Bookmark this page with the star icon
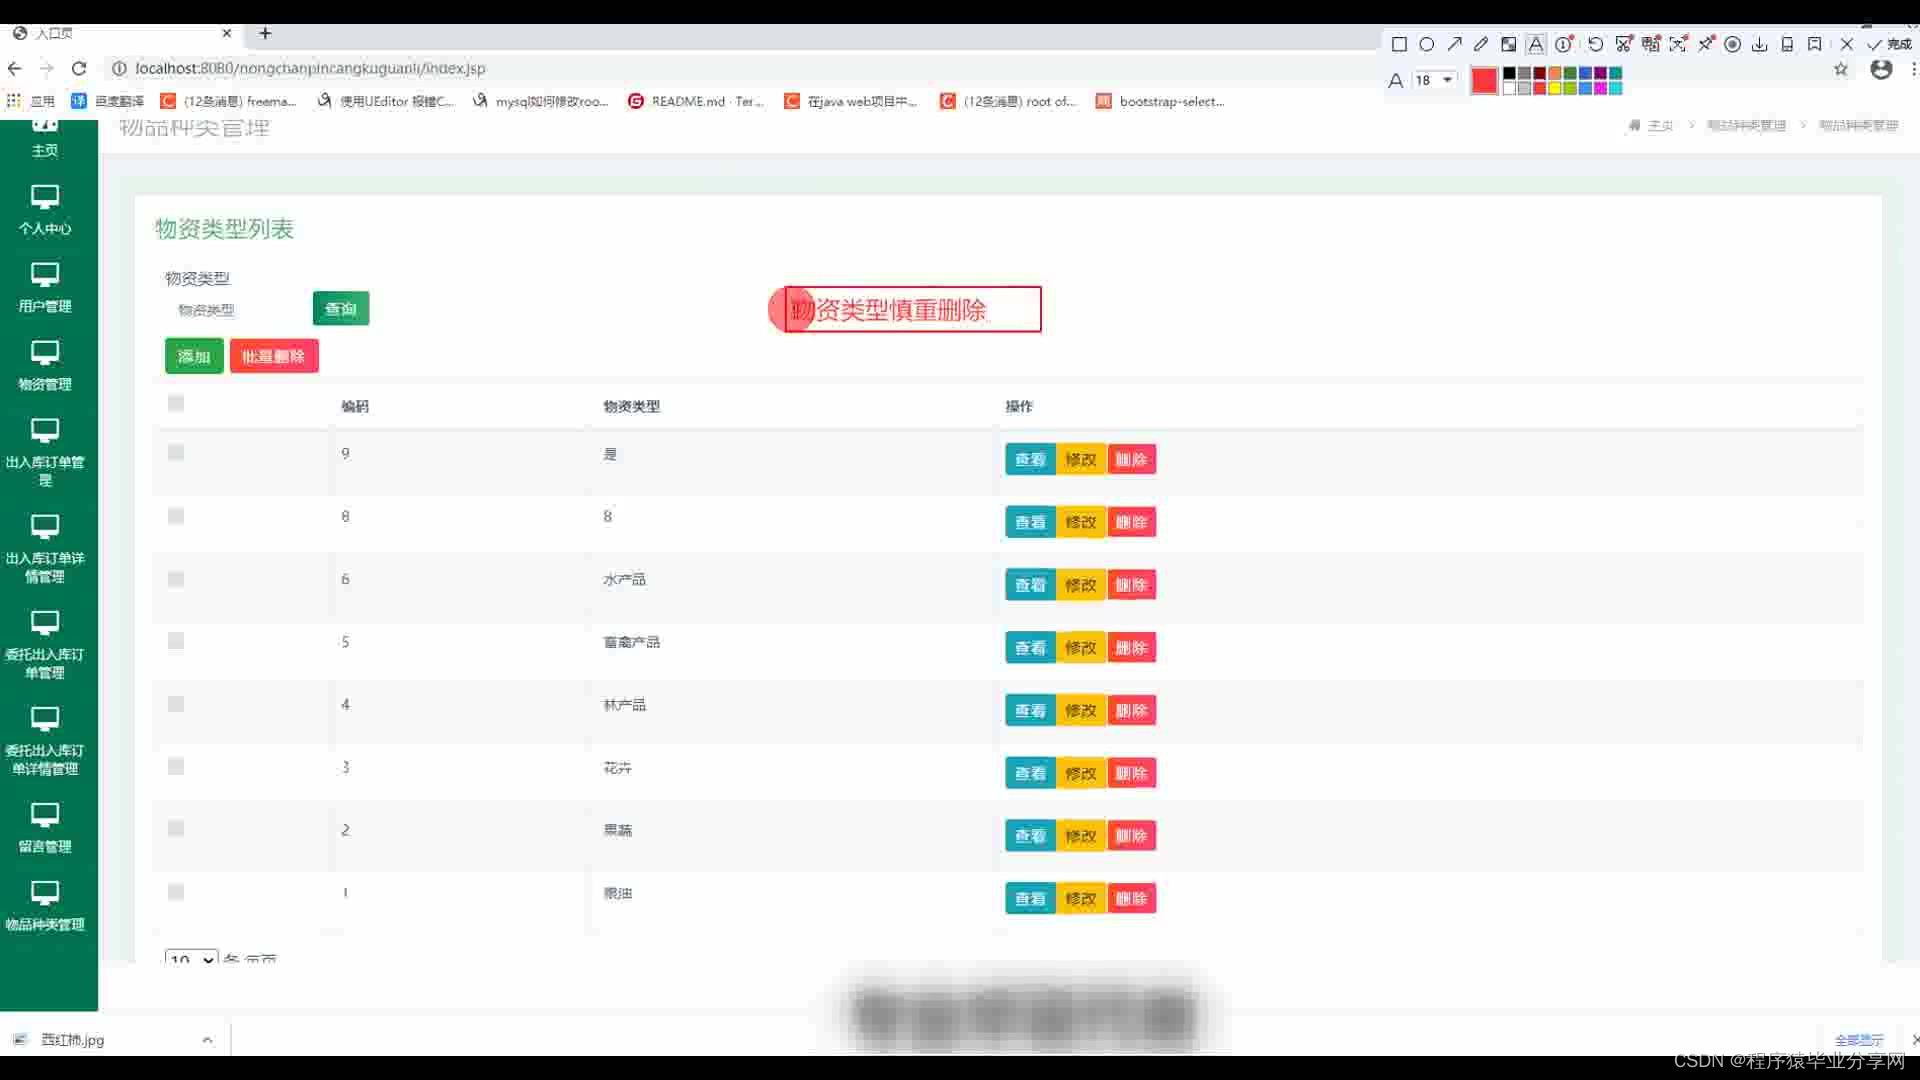Screen dimensions: 1920x1080 (x=1841, y=69)
